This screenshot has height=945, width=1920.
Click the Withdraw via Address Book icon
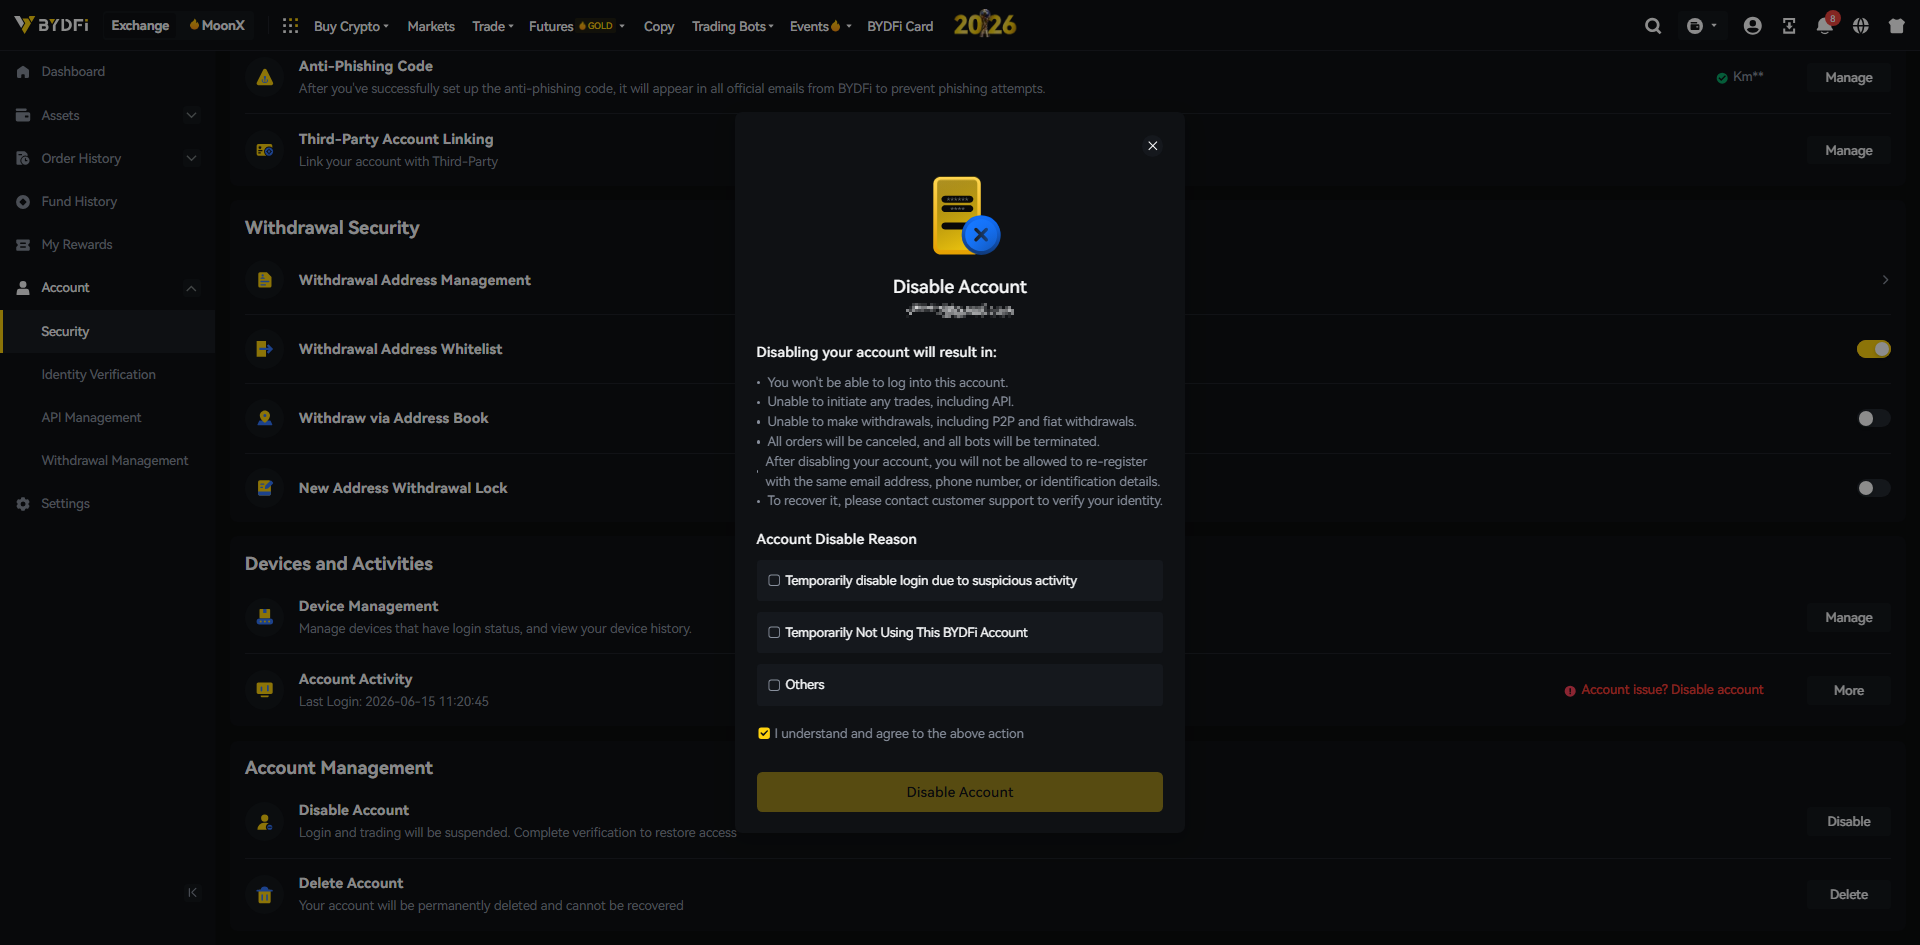tap(265, 418)
